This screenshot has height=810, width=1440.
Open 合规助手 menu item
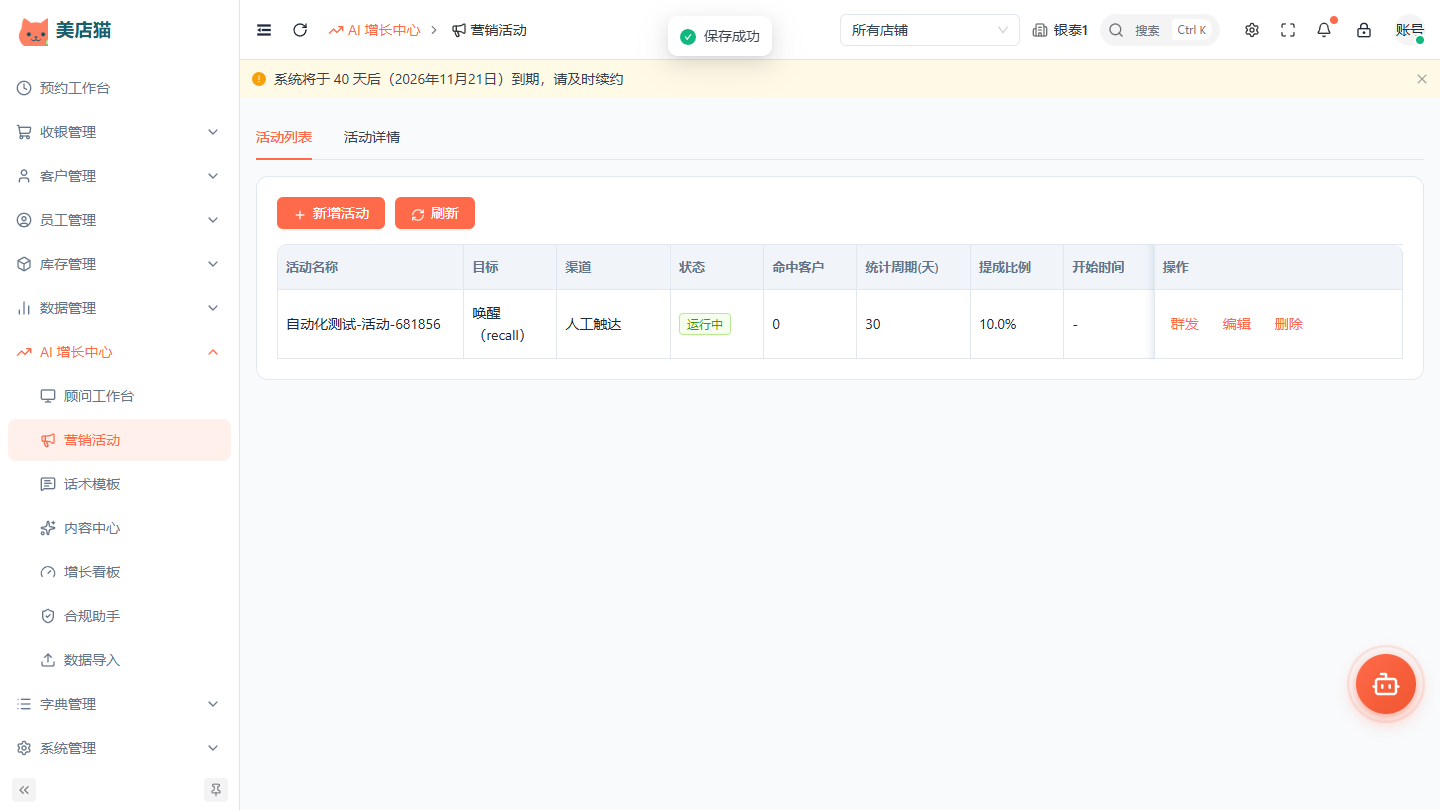pyautogui.click(x=119, y=616)
